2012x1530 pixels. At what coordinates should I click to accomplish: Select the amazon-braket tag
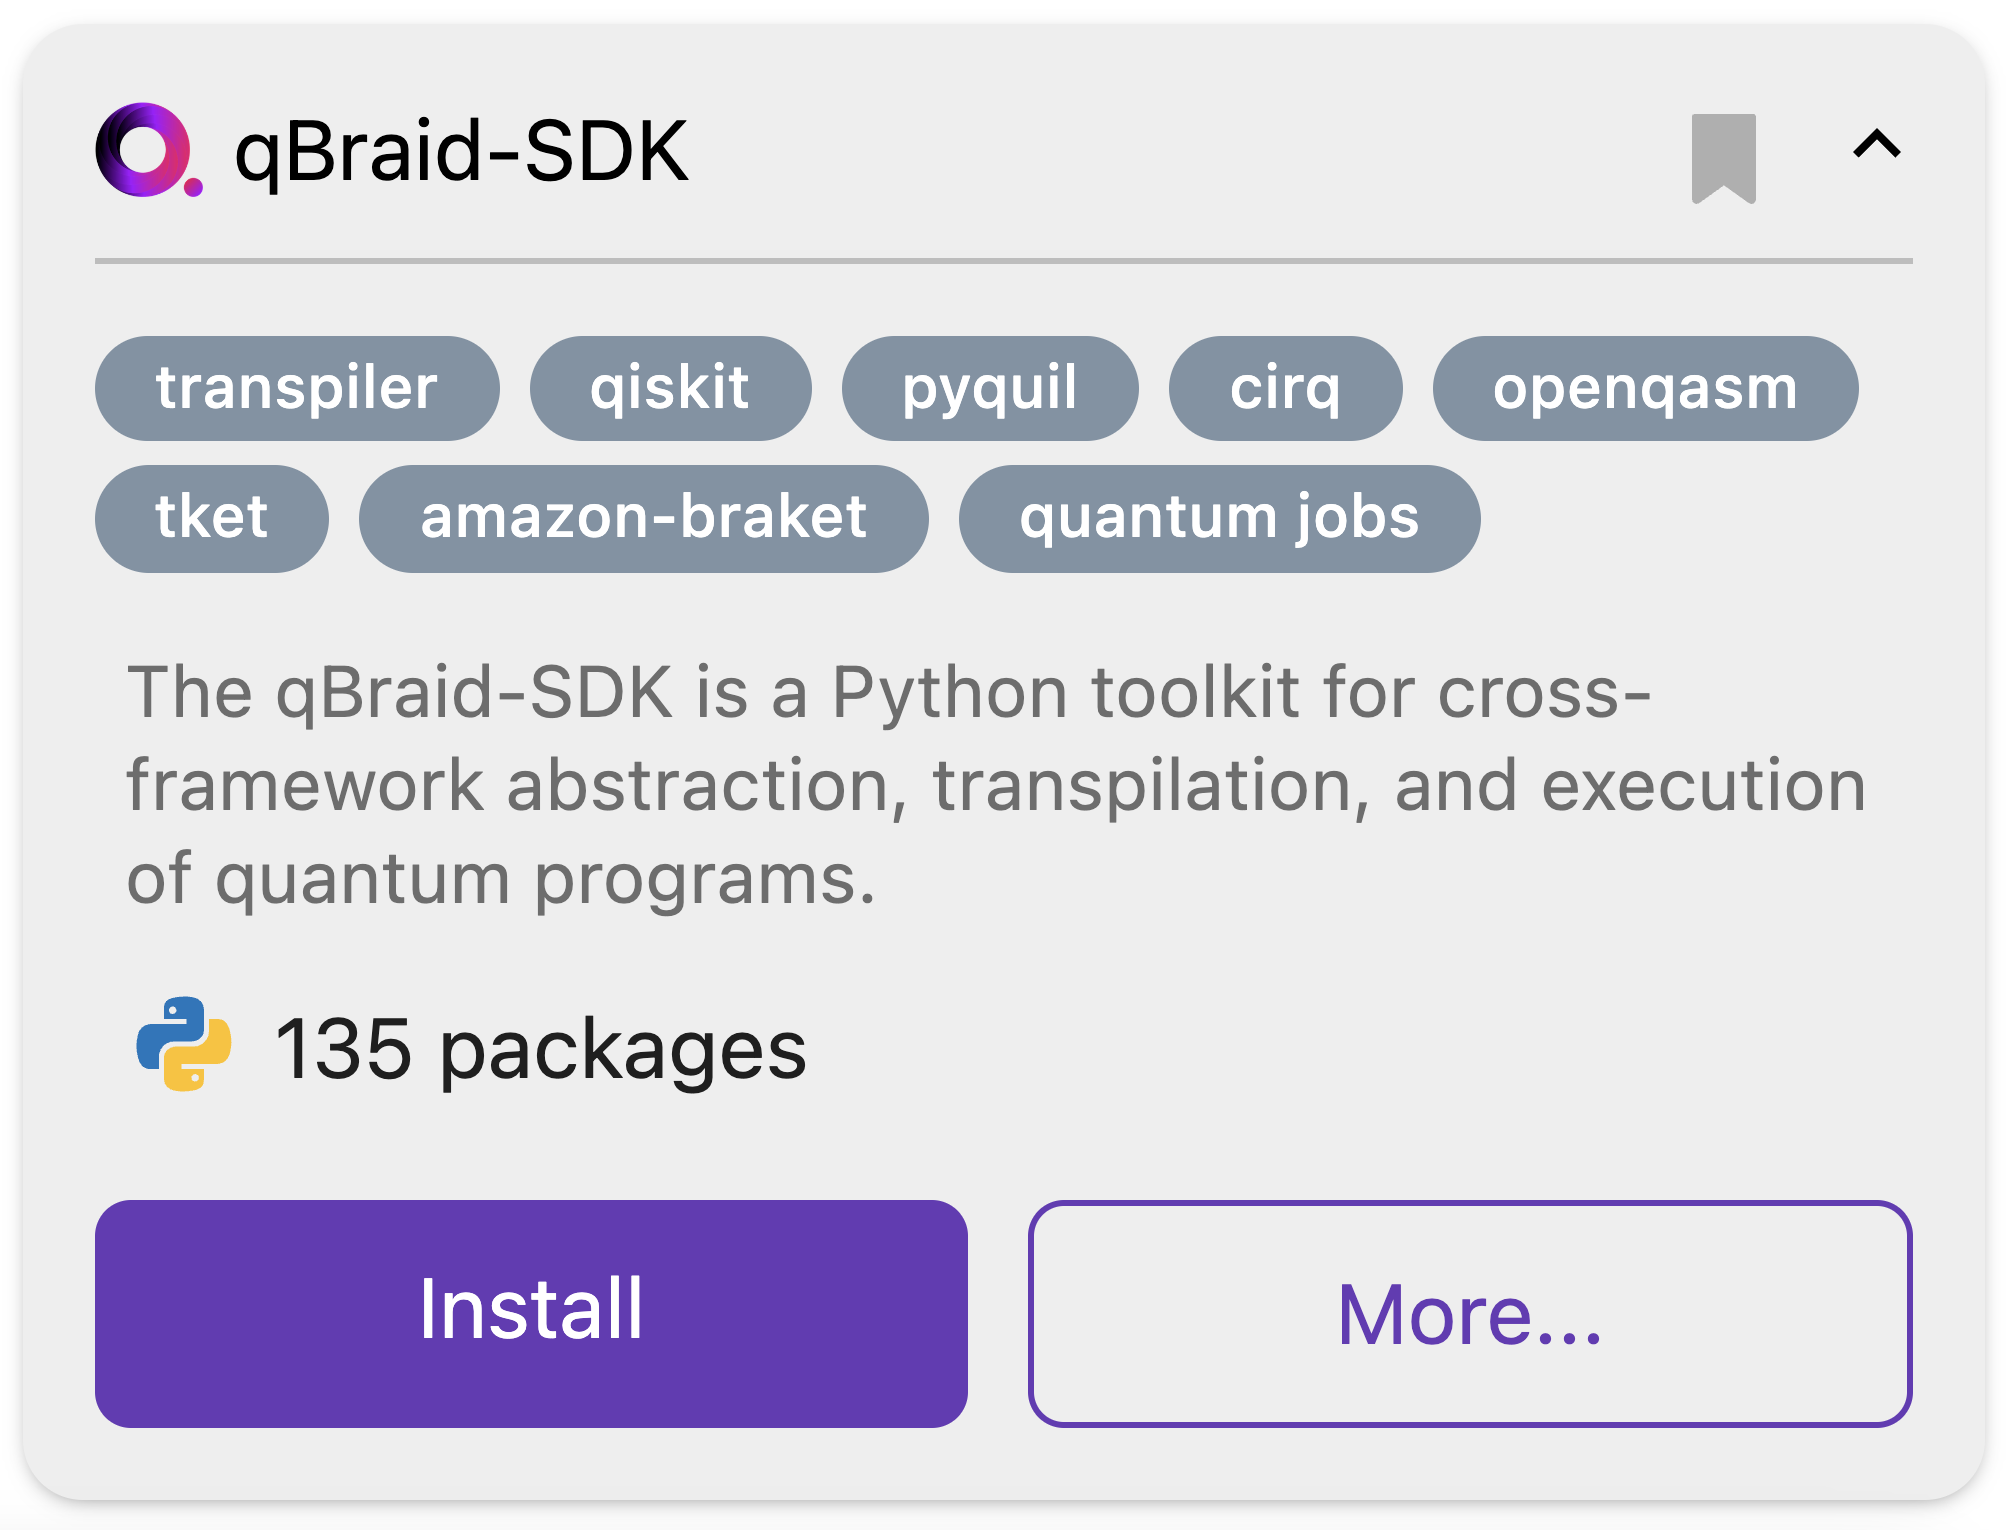[642, 517]
